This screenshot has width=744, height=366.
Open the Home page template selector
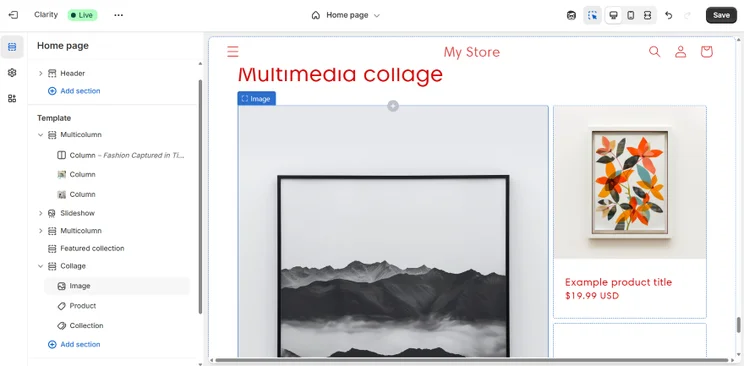click(346, 15)
